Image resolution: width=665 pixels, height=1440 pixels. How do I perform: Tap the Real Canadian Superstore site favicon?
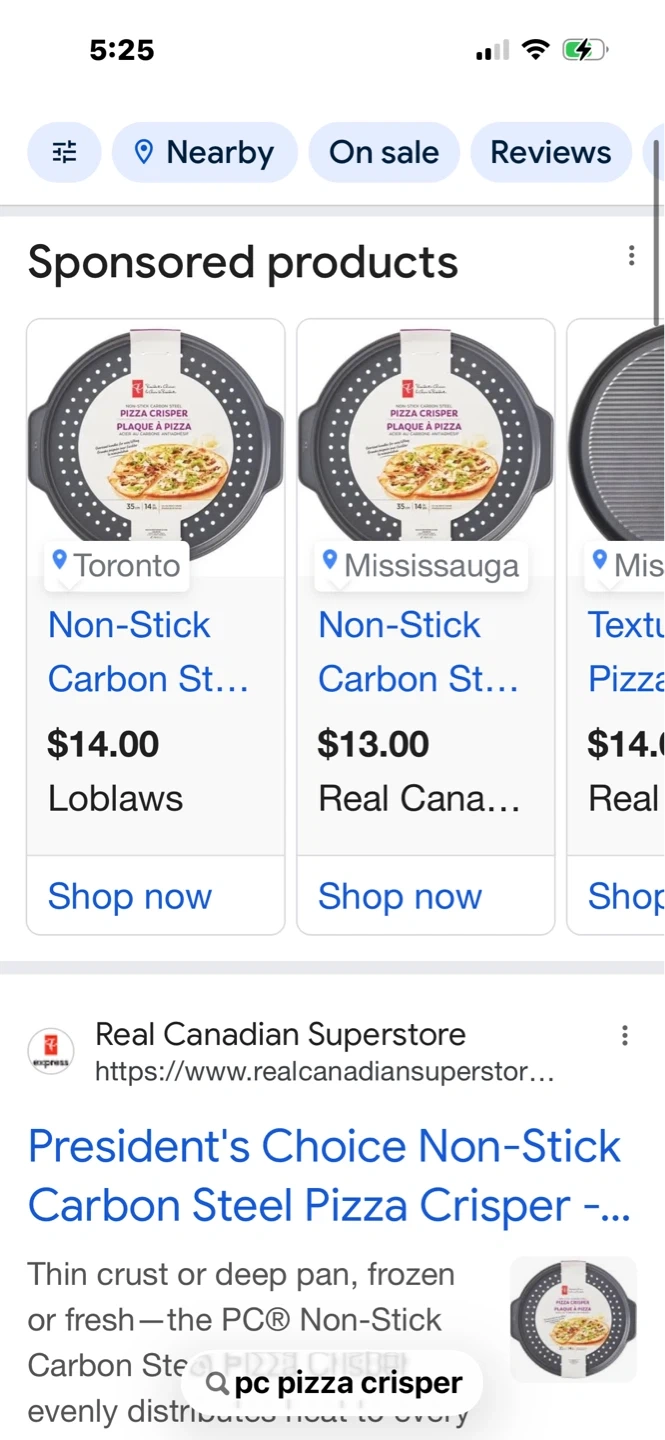pos(50,1052)
